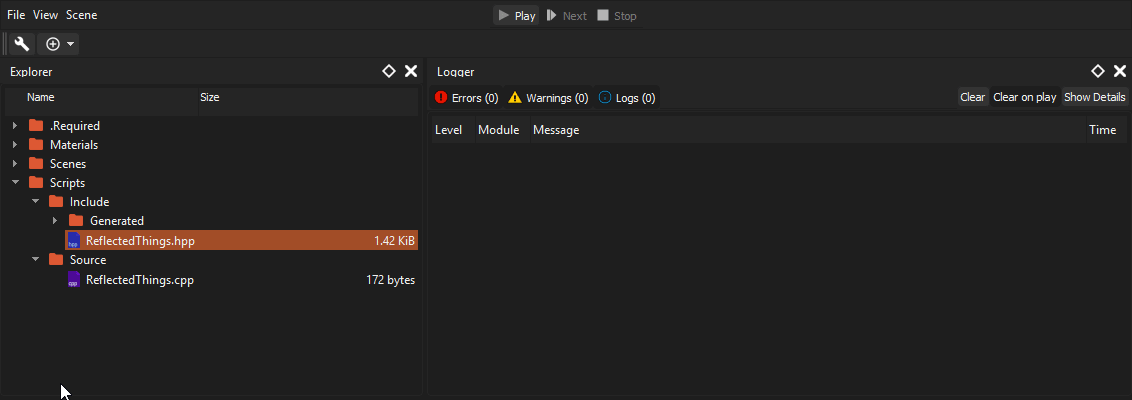Click the 1.42 KiB size value
This screenshot has height=400, width=1132.
(394, 241)
